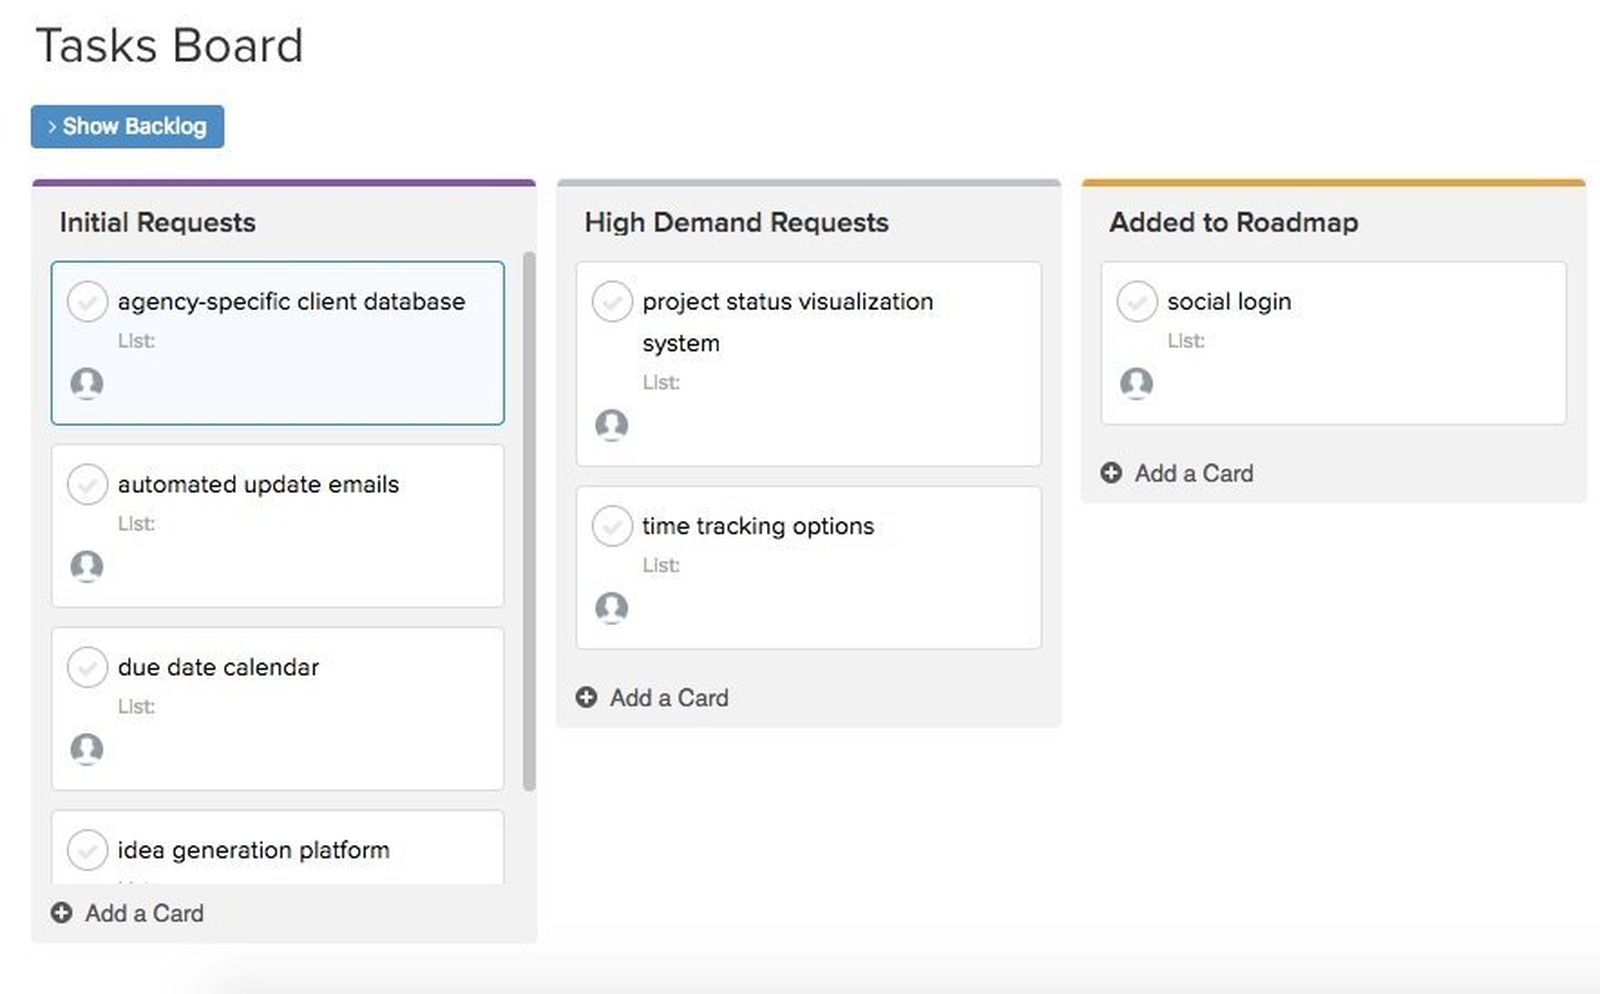Click assignee avatar on agency-specific client database card

pos(87,383)
